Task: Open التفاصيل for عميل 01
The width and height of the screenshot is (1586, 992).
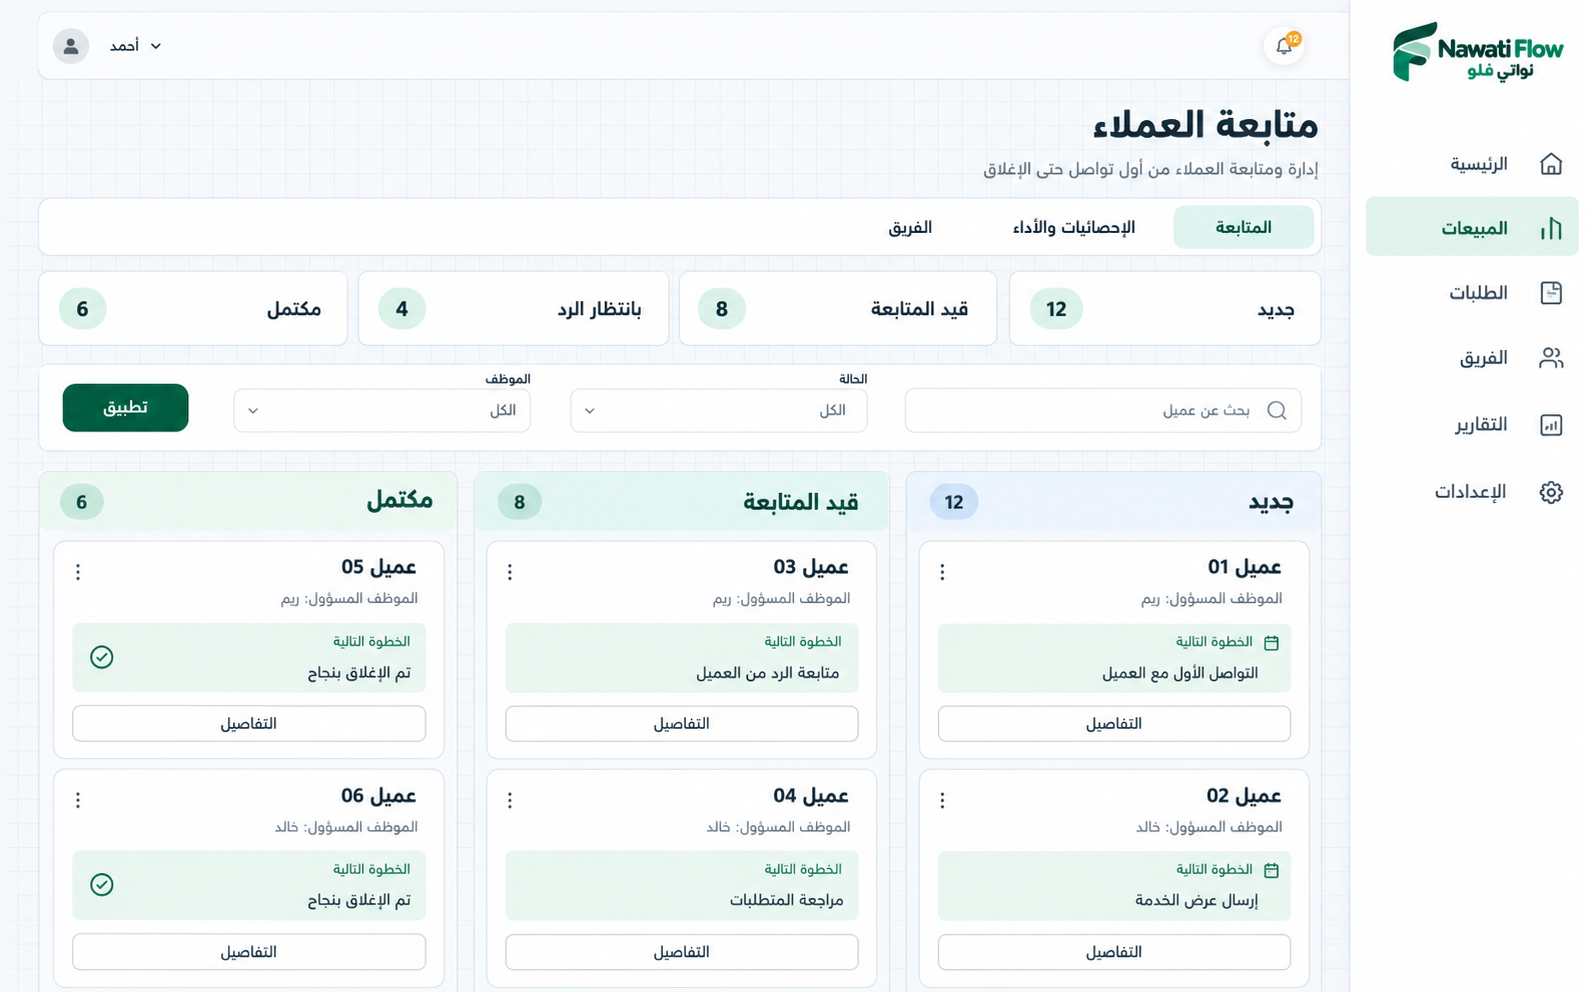Action: point(1114,724)
